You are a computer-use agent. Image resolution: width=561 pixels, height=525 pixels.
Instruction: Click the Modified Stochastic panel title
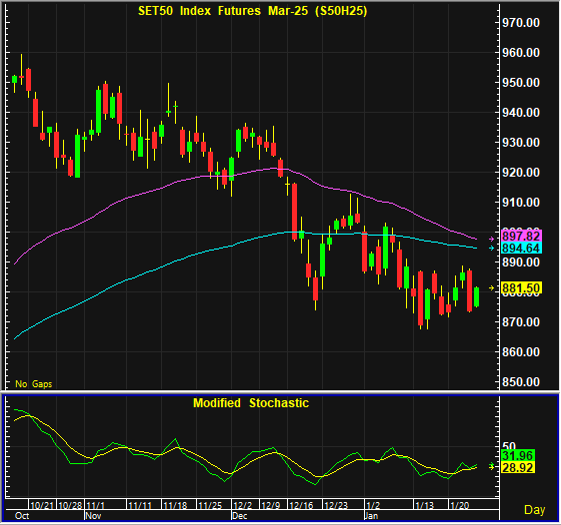pos(251,403)
